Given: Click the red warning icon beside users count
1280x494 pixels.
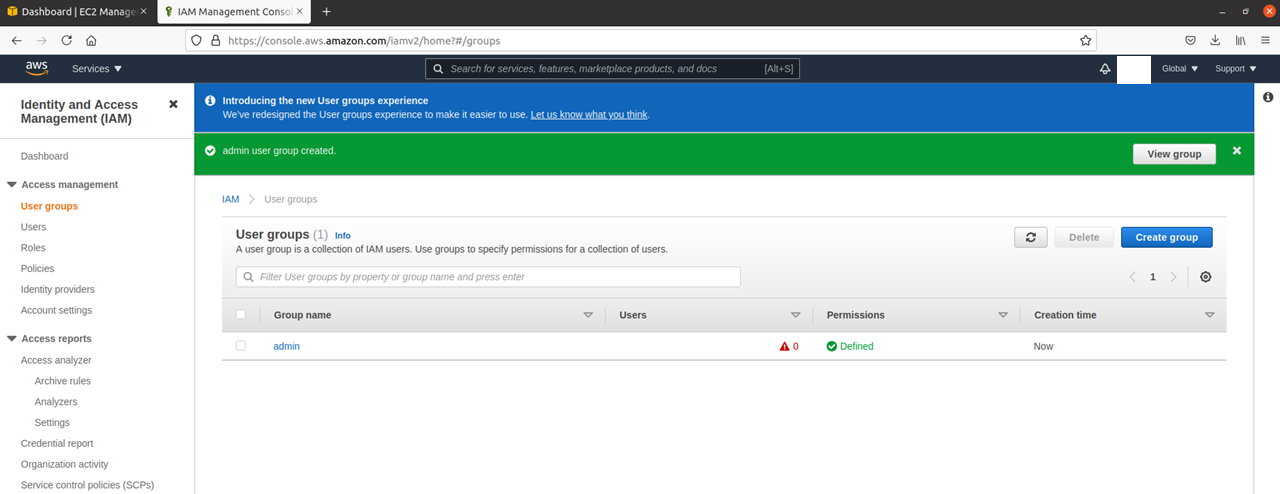Looking at the screenshot, I should pos(785,346).
